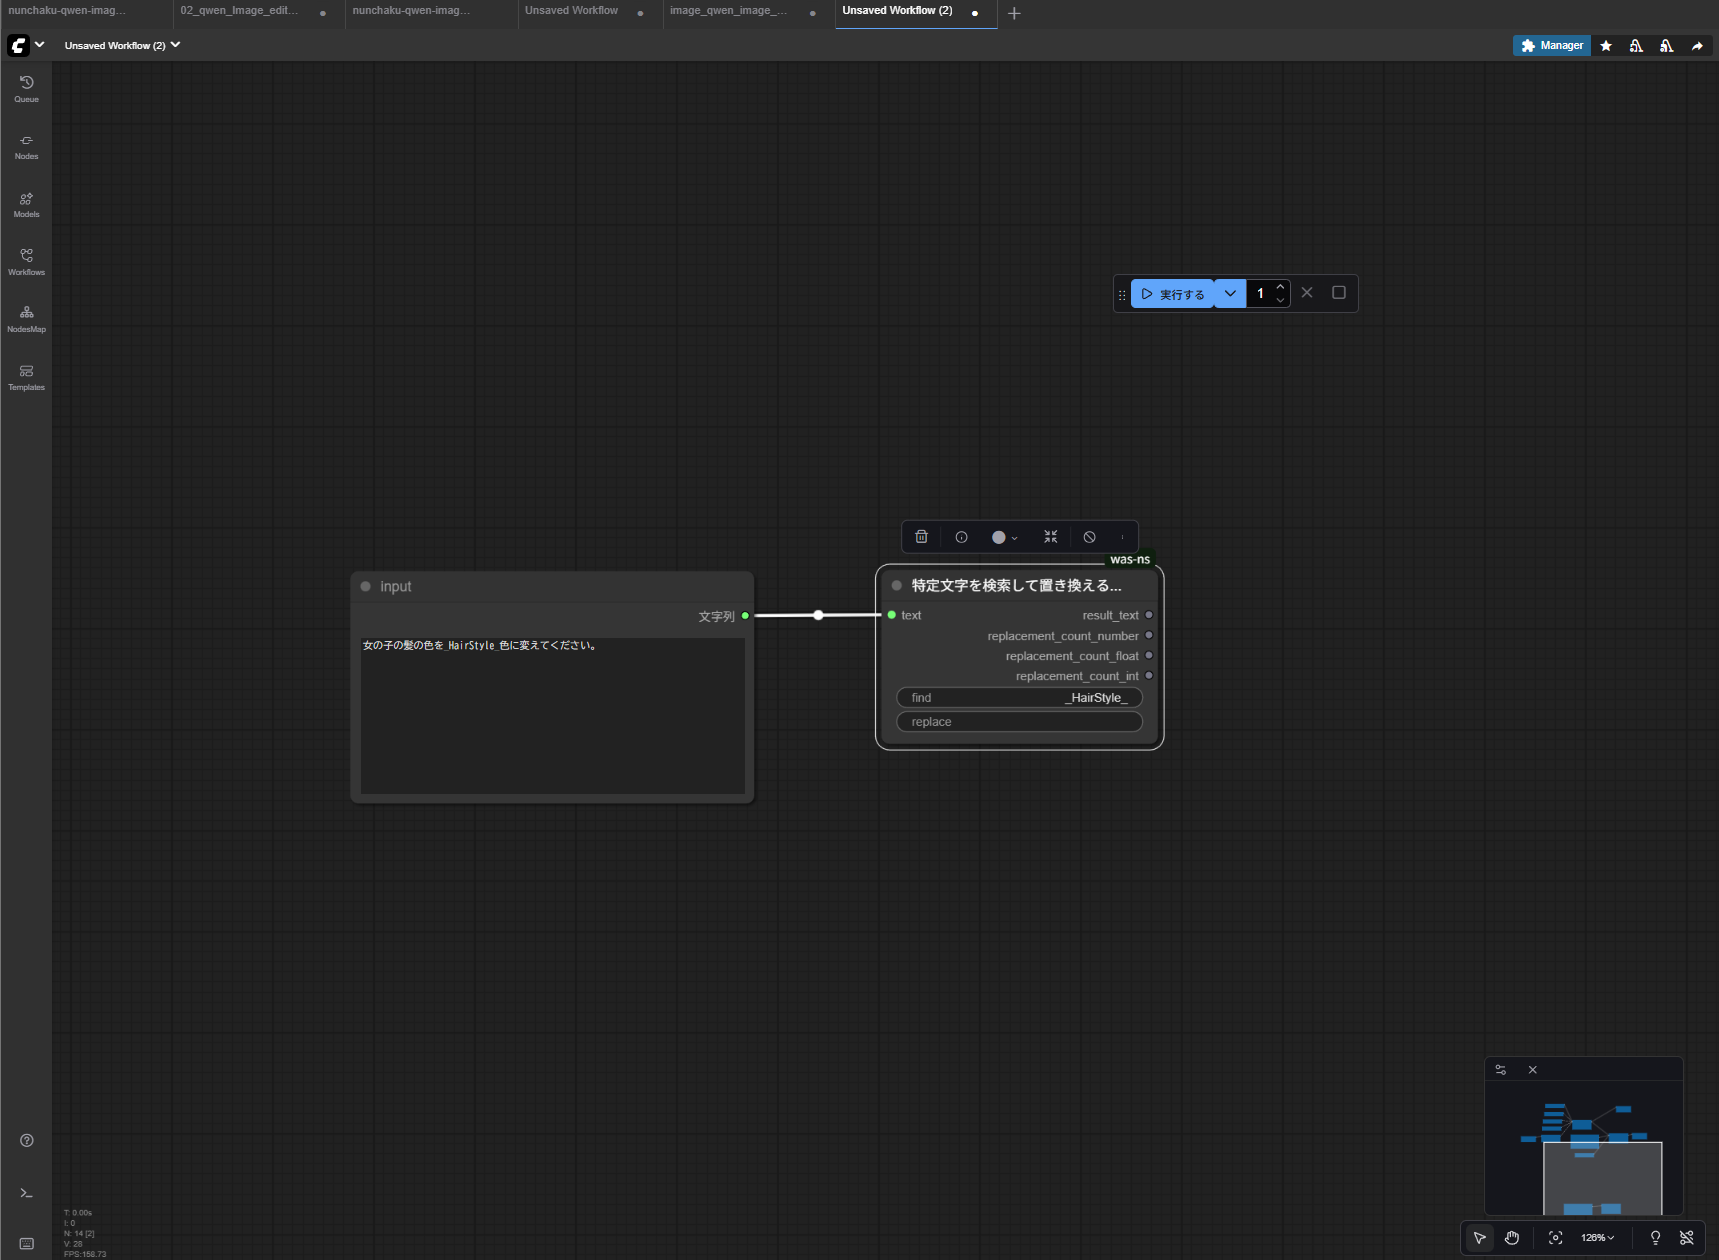Click the star favorites icon beside Manager
Image resolution: width=1719 pixels, height=1260 pixels.
pyautogui.click(x=1606, y=45)
